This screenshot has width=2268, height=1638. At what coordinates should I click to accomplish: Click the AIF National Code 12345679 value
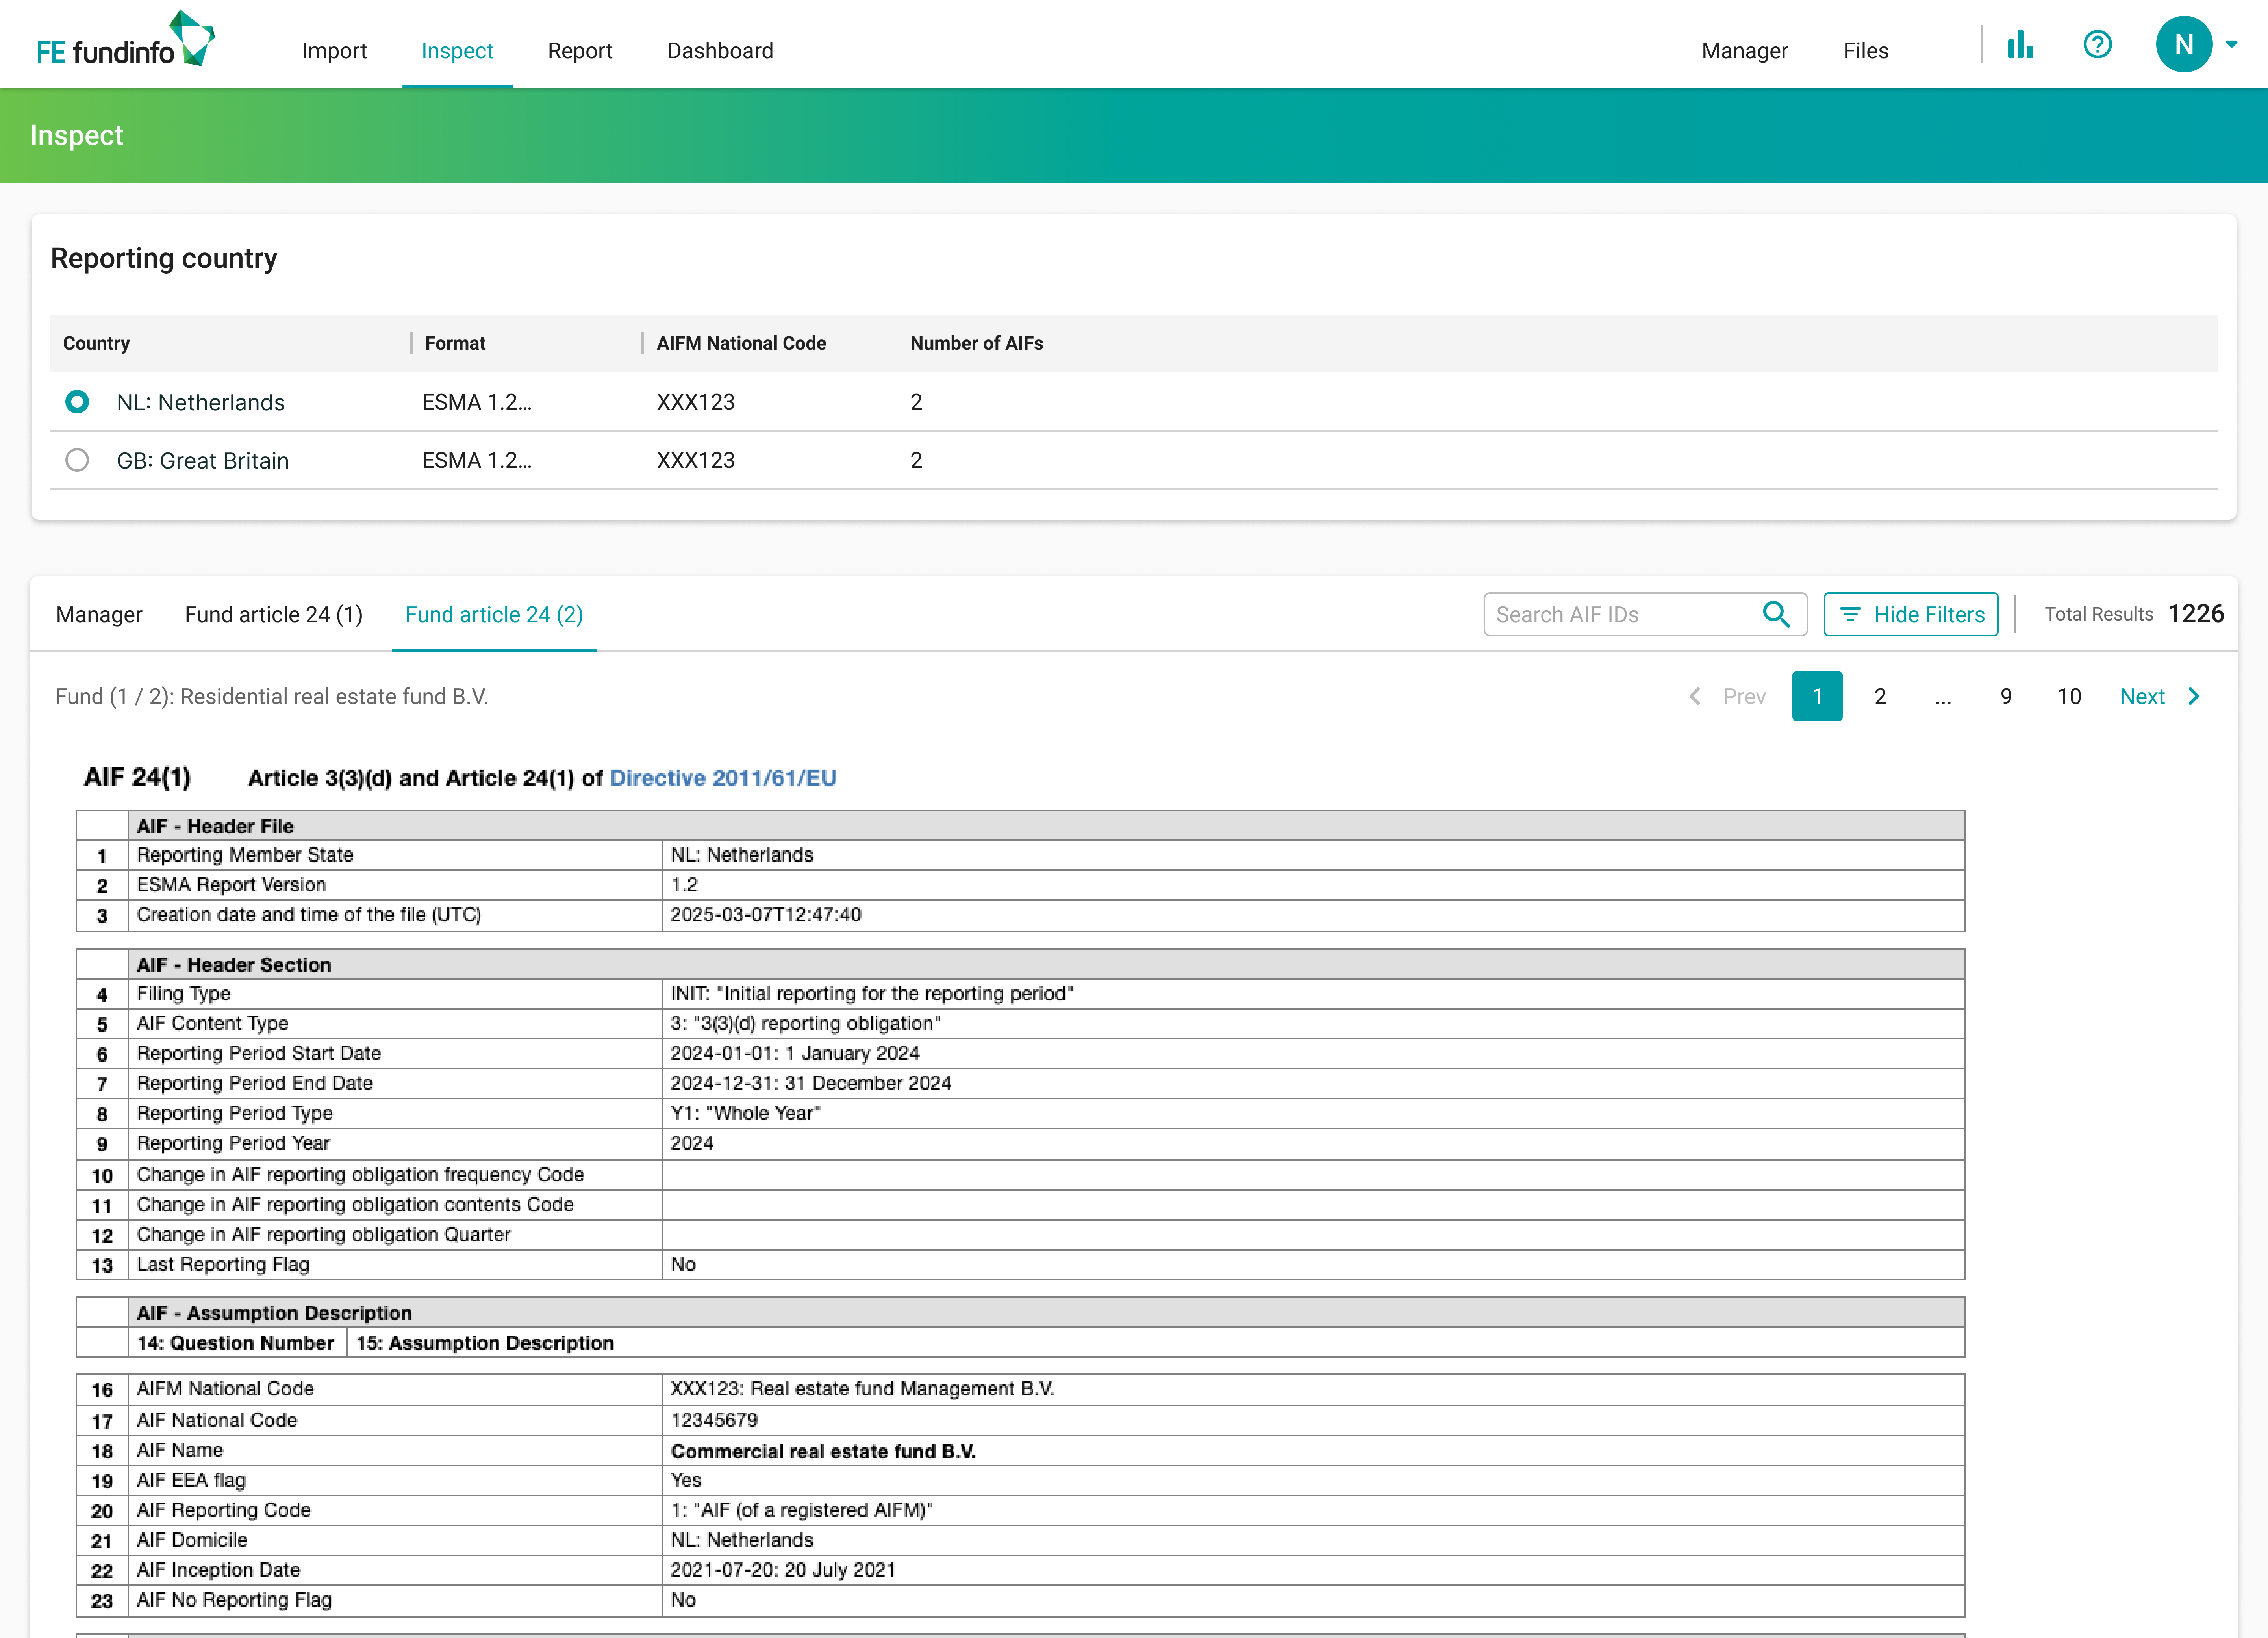(x=714, y=1420)
